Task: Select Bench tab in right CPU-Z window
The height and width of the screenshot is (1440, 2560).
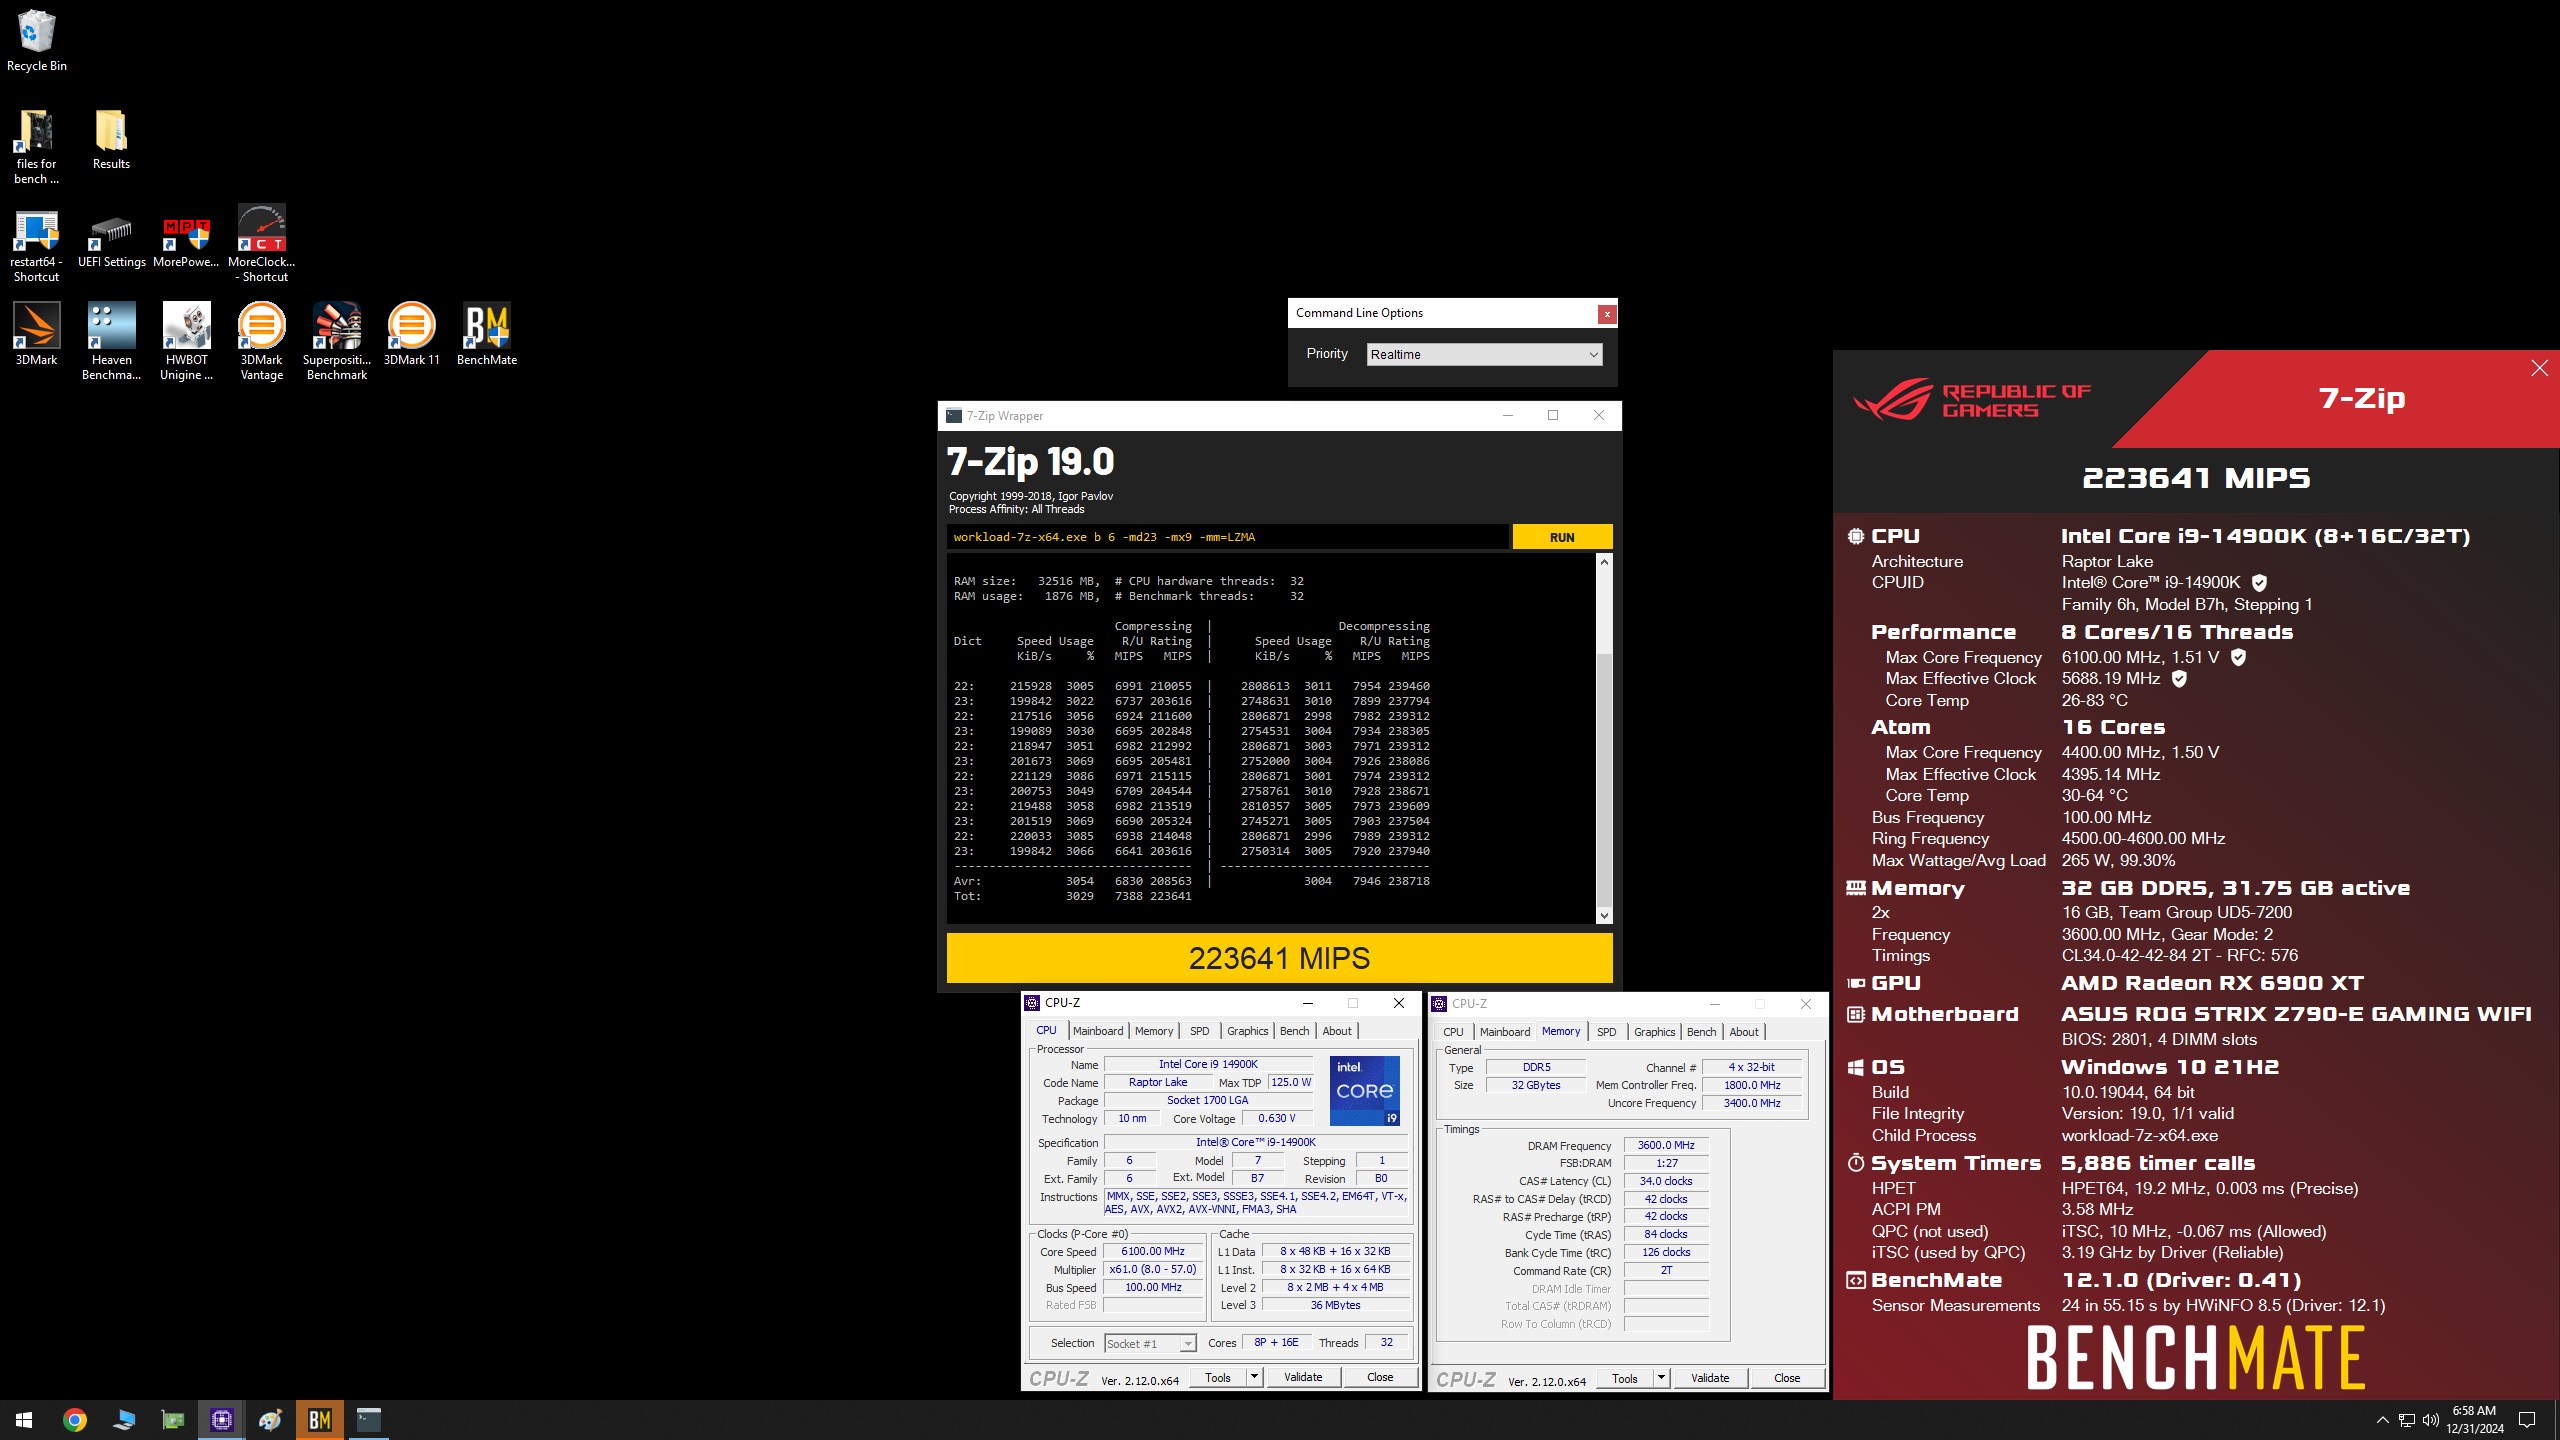Action: pyautogui.click(x=1701, y=1032)
